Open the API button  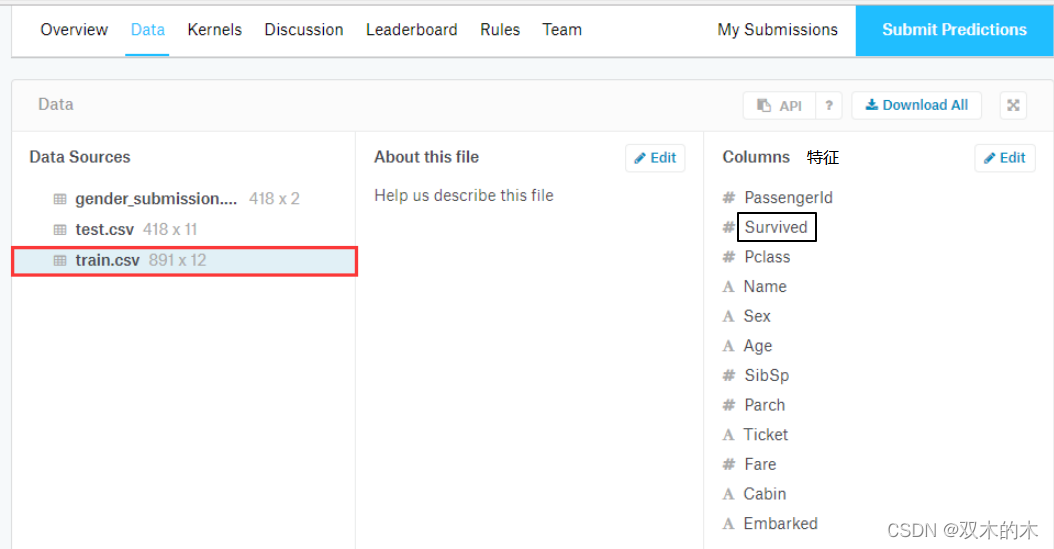point(779,105)
